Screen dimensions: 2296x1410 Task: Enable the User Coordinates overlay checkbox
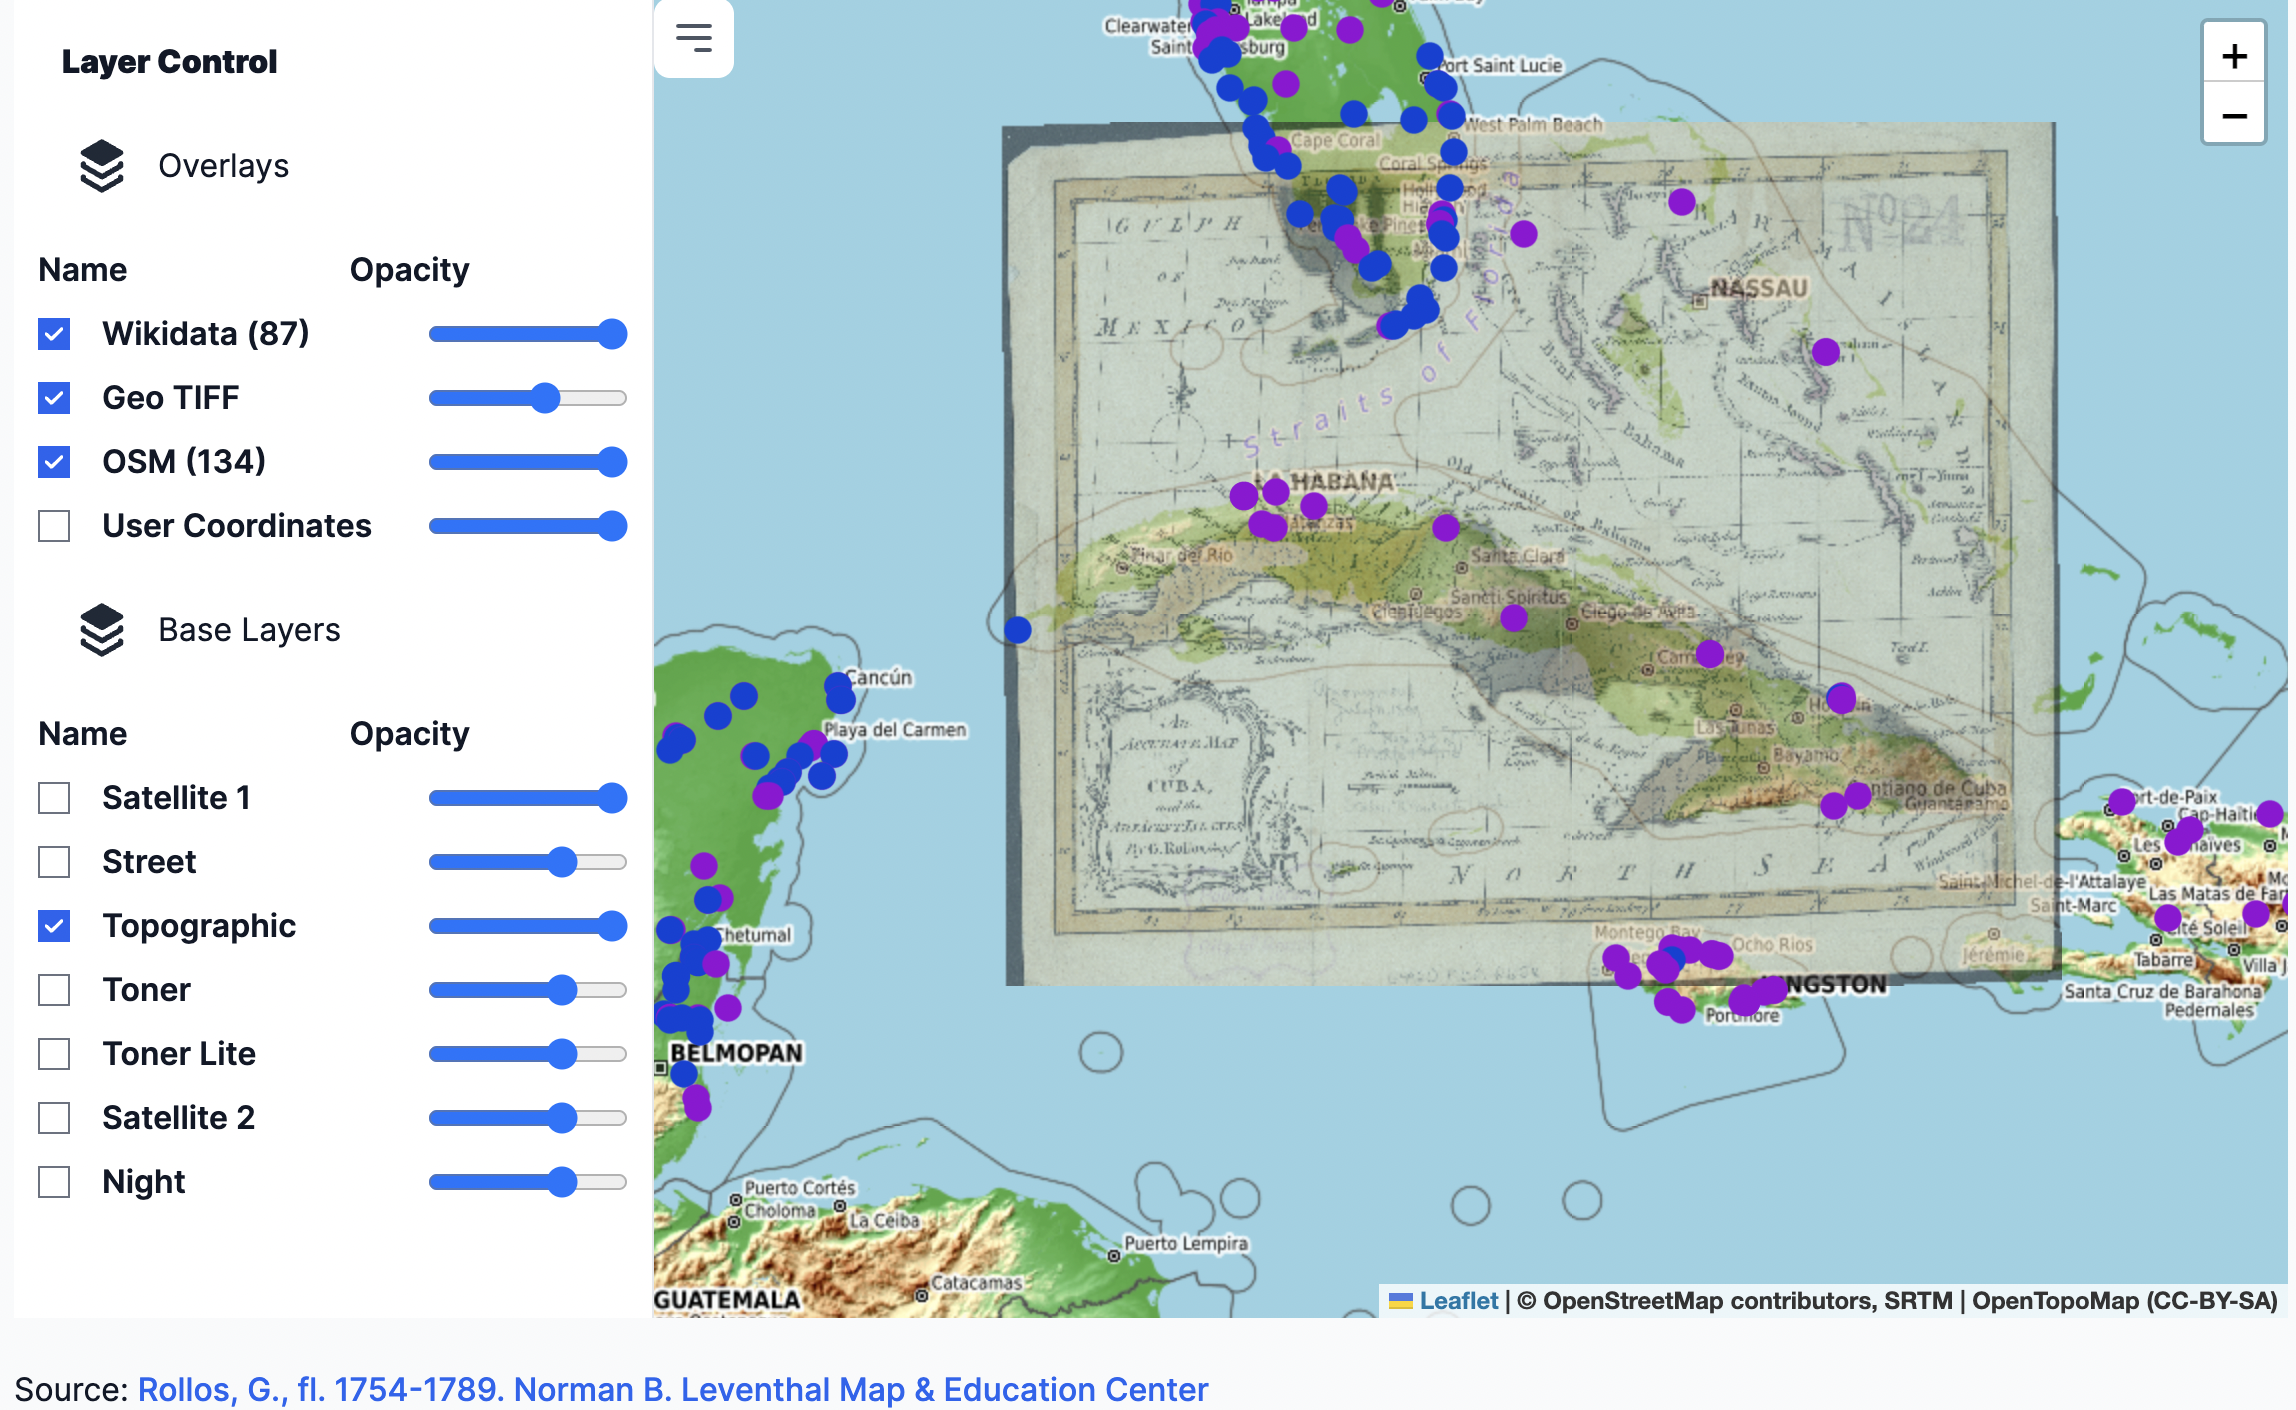pyautogui.click(x=54, y=526)
